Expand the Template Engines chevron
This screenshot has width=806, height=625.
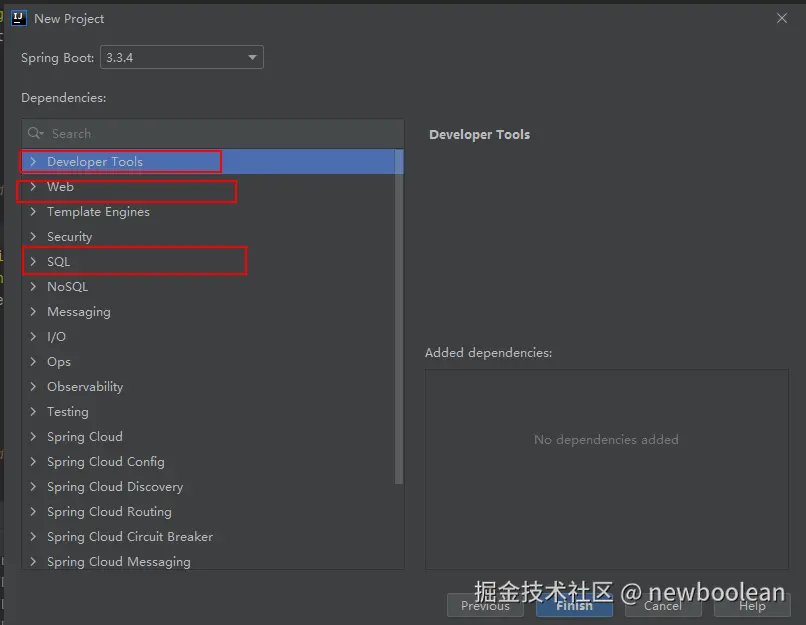click(33, 211)
